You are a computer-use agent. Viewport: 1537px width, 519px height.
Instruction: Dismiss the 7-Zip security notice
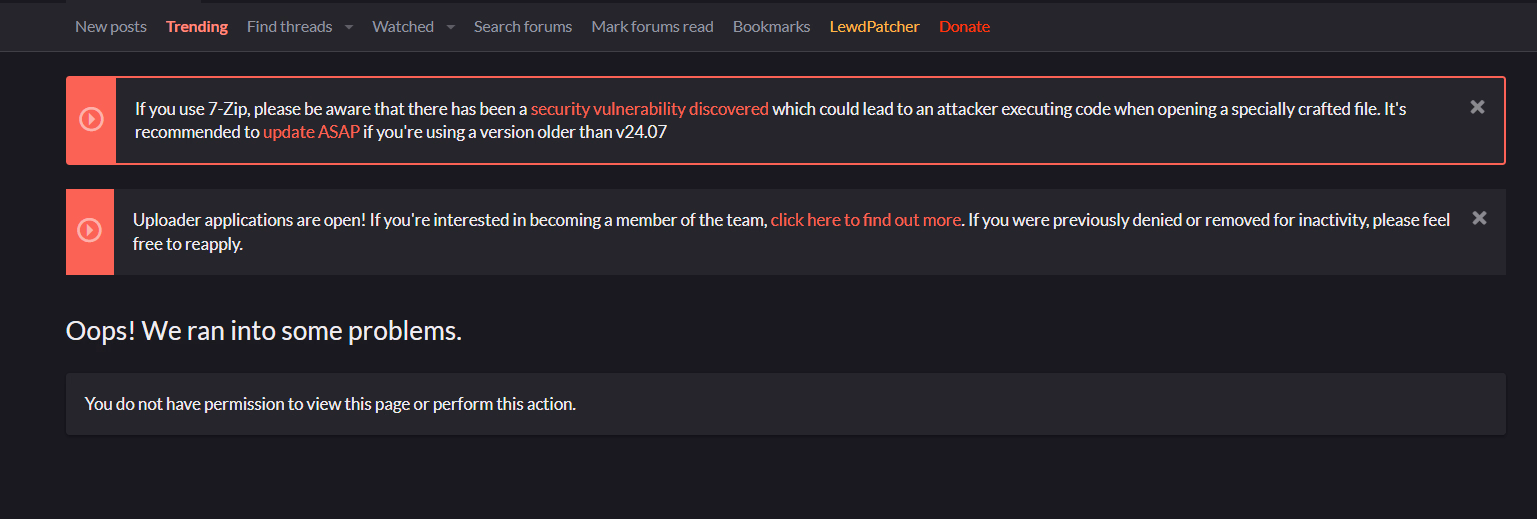[x=1477, y=107]
